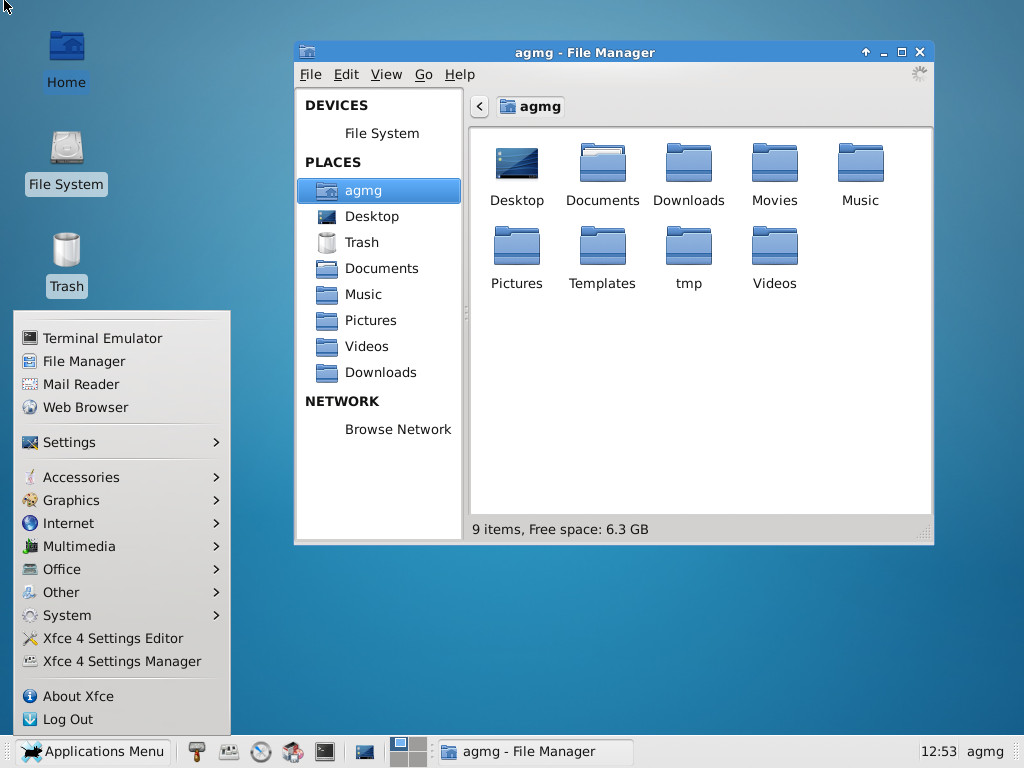The height and width of the screenshot is (768, 1024).
Task: Open the Downloads folder in main pane
Action: pyautogui.click(x=688, y=176)
